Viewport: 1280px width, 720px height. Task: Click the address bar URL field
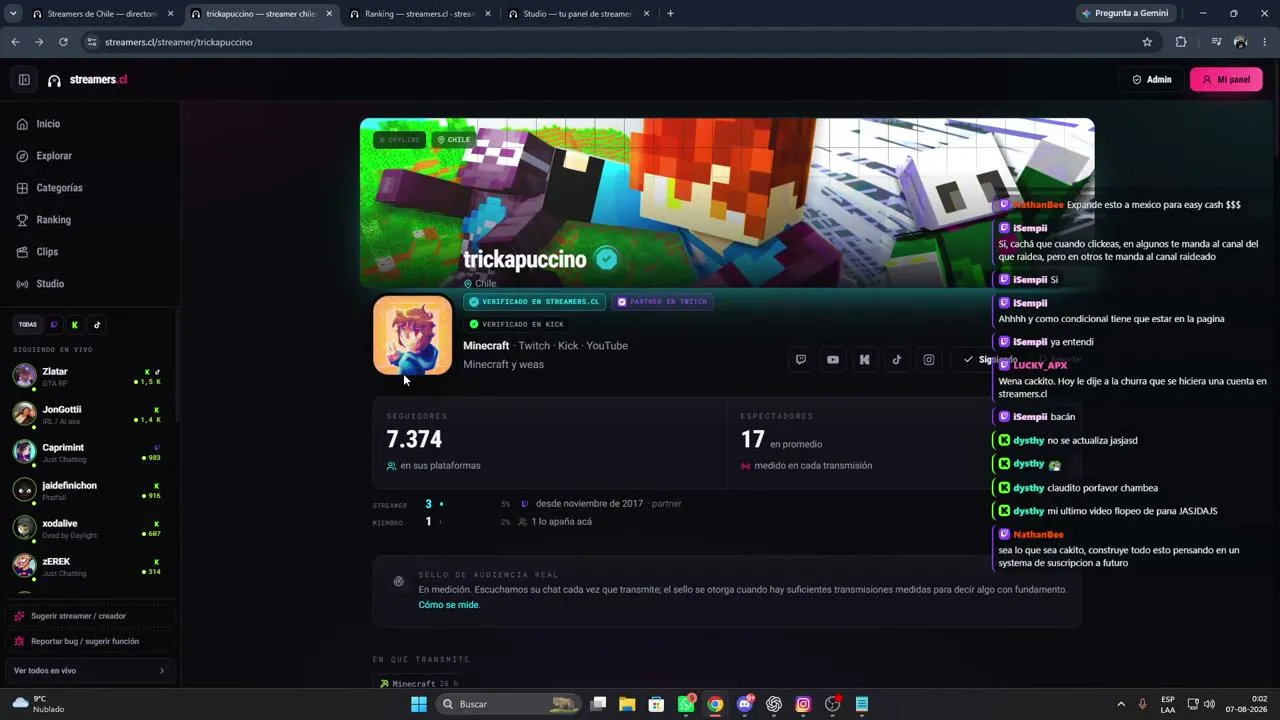pos(610,42)
